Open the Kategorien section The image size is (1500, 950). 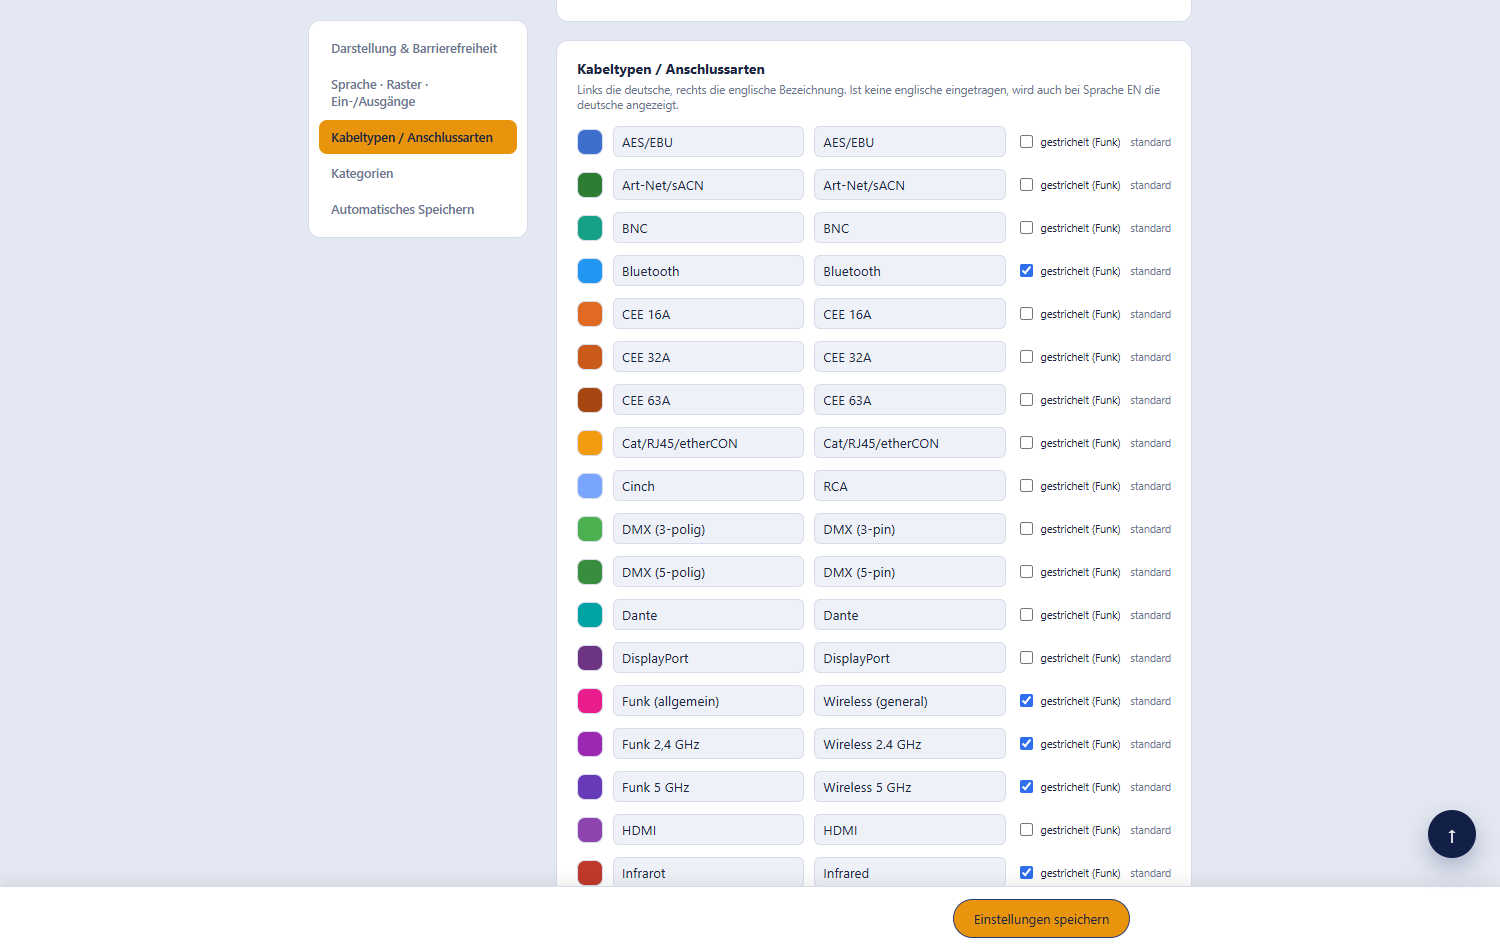tap(418, 173)
